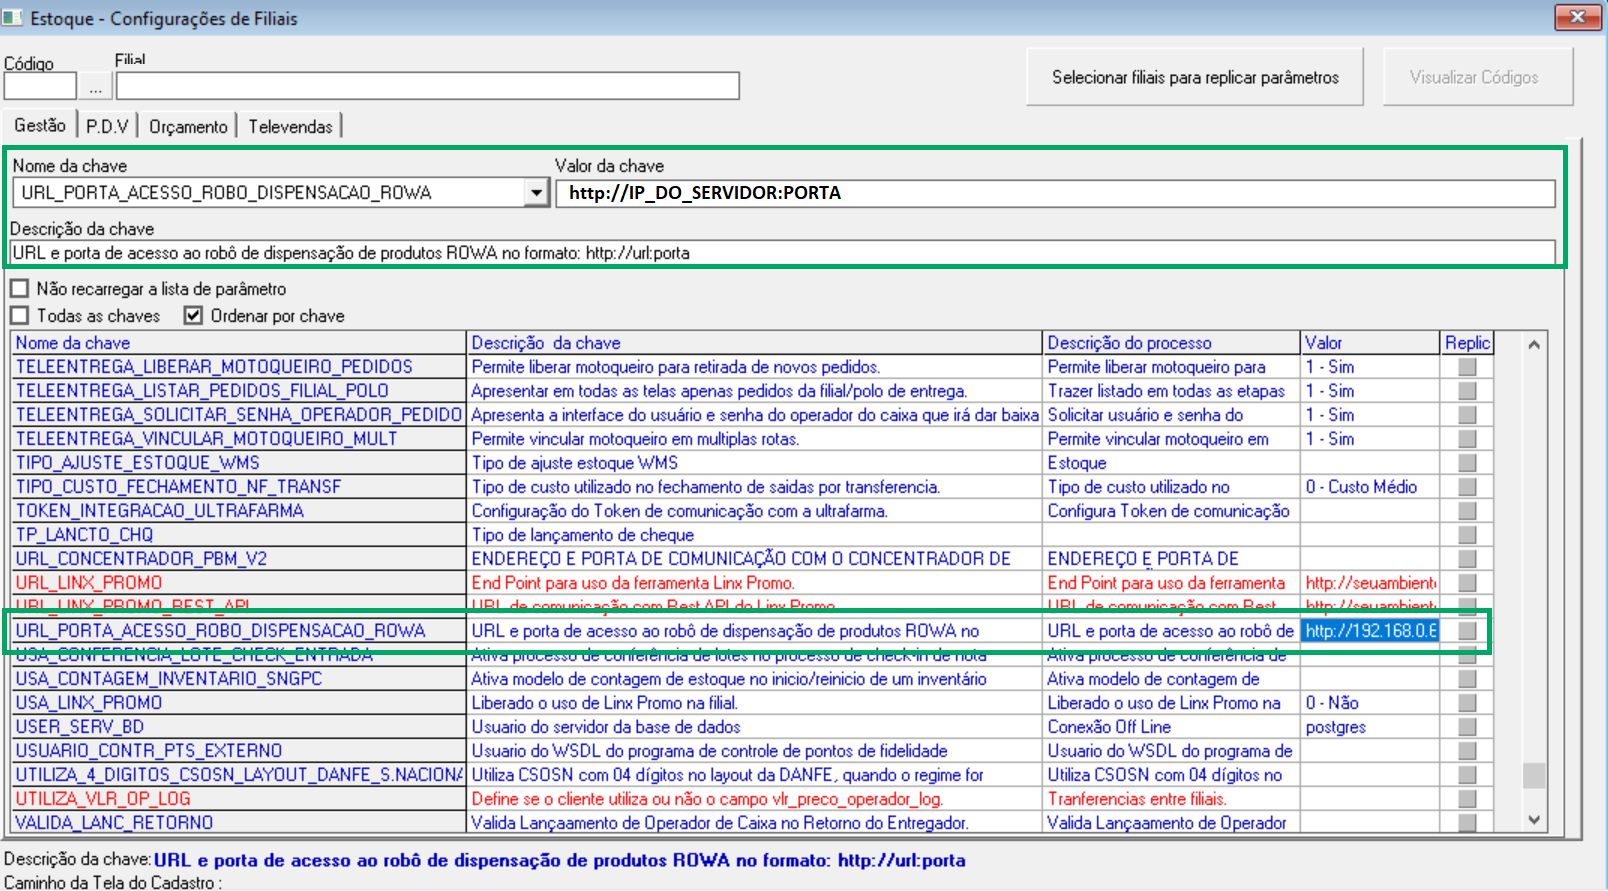Click the Estoque window title icon

(13, 17)
